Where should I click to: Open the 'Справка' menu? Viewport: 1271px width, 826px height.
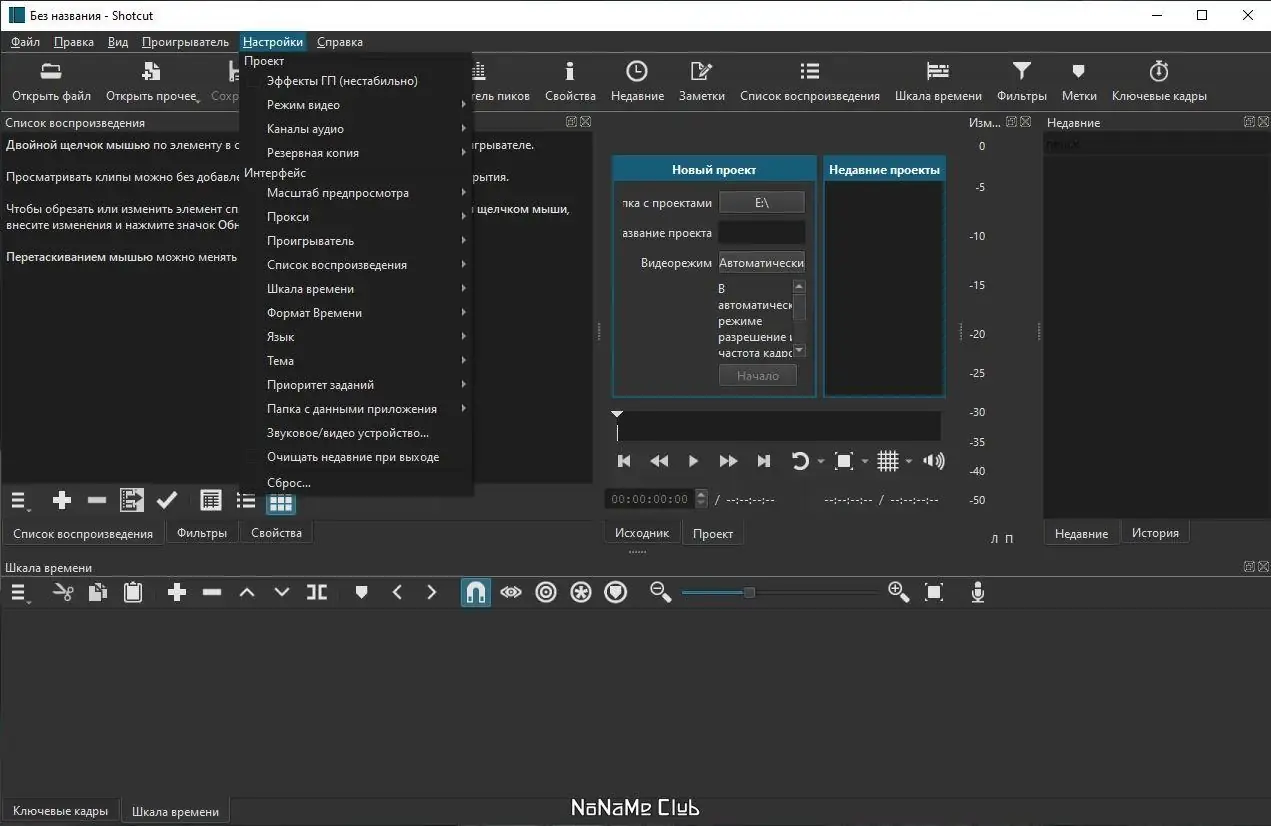339,42
